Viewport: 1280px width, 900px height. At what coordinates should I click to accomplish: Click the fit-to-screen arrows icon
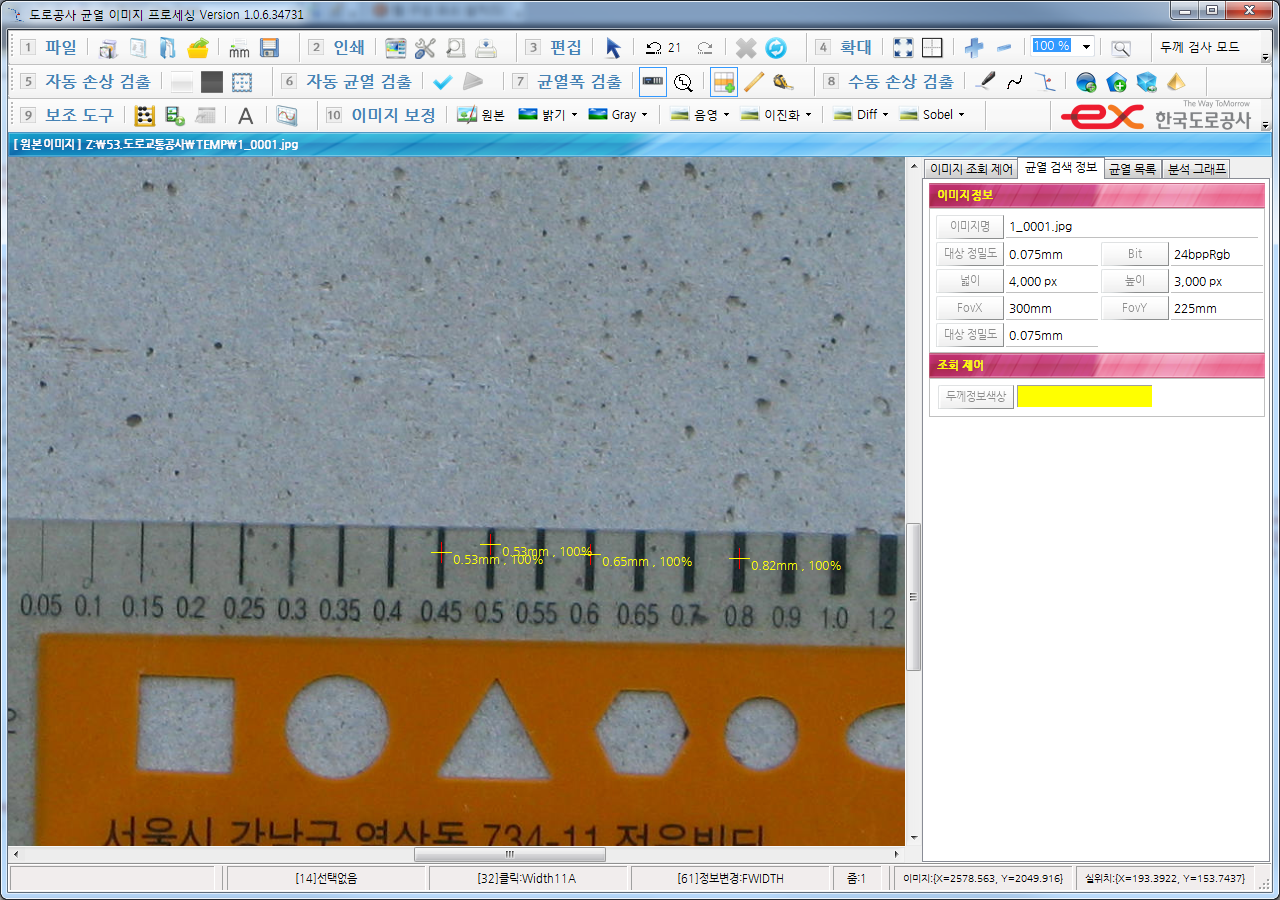[903, 48]
